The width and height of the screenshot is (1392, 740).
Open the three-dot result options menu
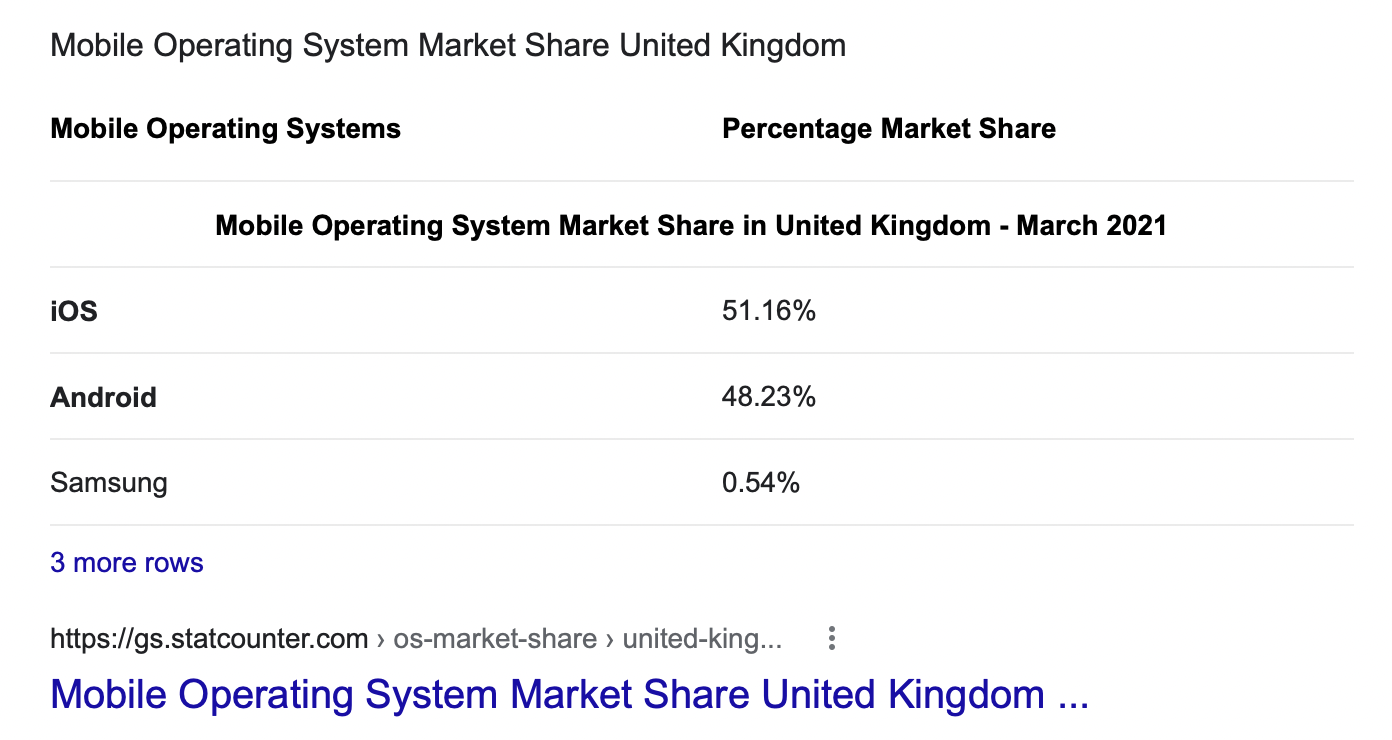pyautogui.click(x=831, y=639)
